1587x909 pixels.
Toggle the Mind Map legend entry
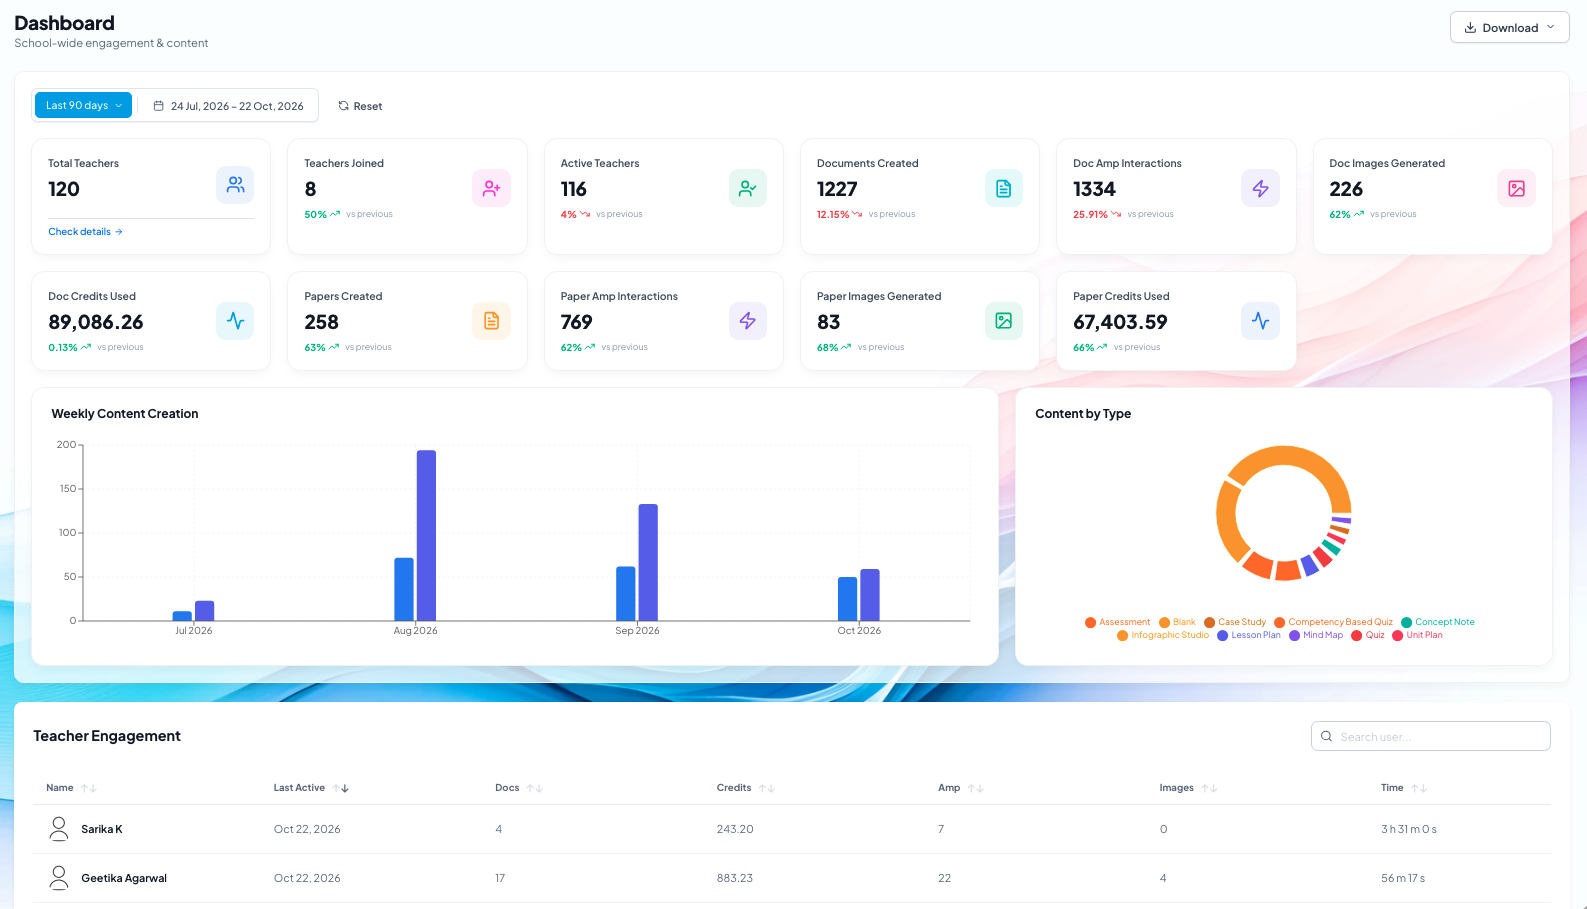1316,635
